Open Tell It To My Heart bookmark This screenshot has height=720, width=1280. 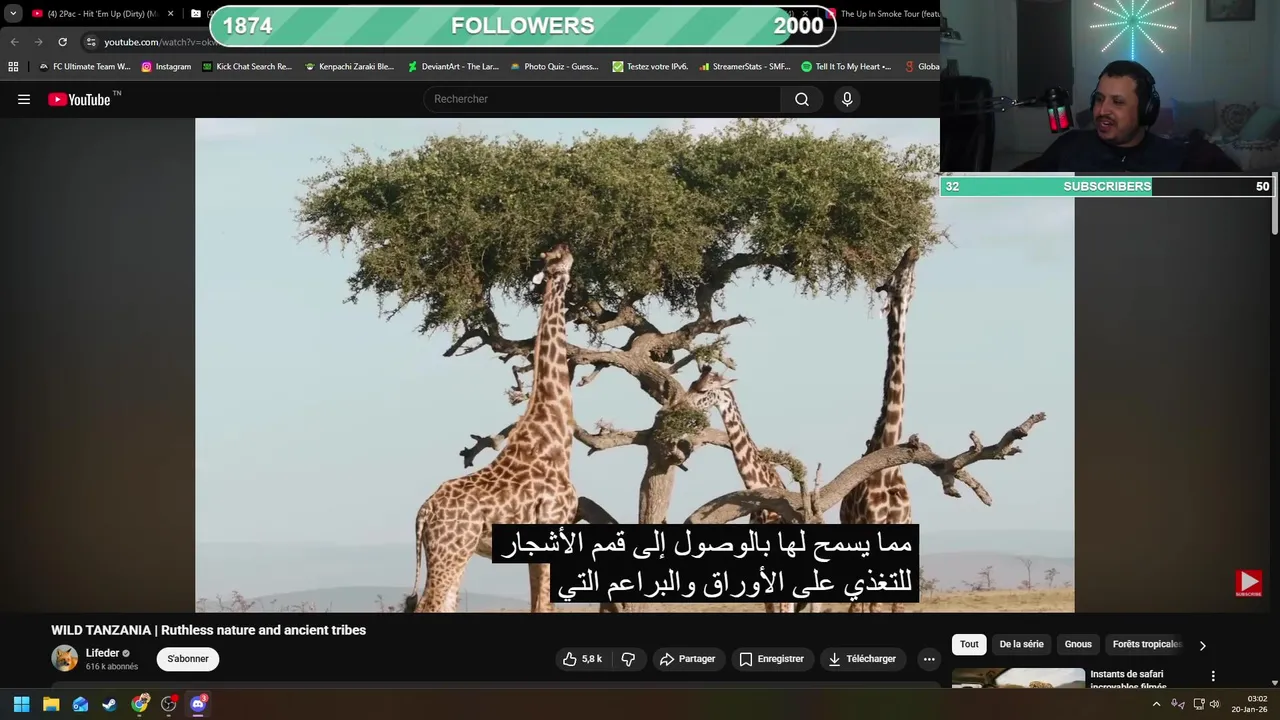(x=846, y=67)
